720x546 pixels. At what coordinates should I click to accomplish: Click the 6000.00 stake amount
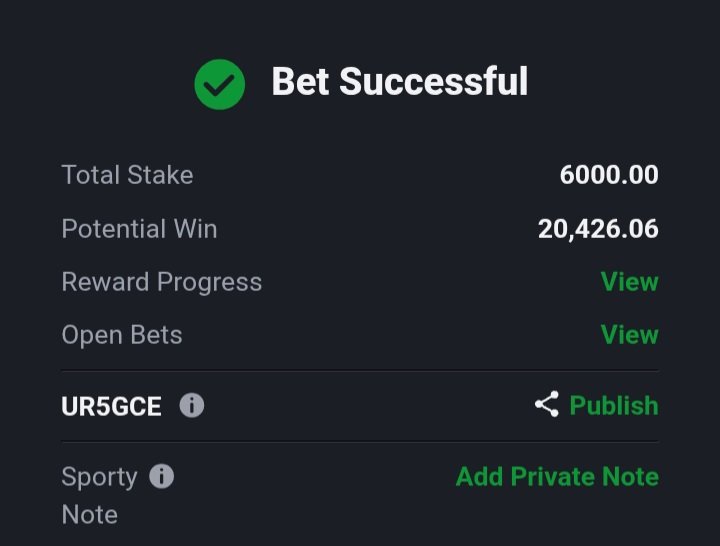pyautogui.click(x=609, y=175)
